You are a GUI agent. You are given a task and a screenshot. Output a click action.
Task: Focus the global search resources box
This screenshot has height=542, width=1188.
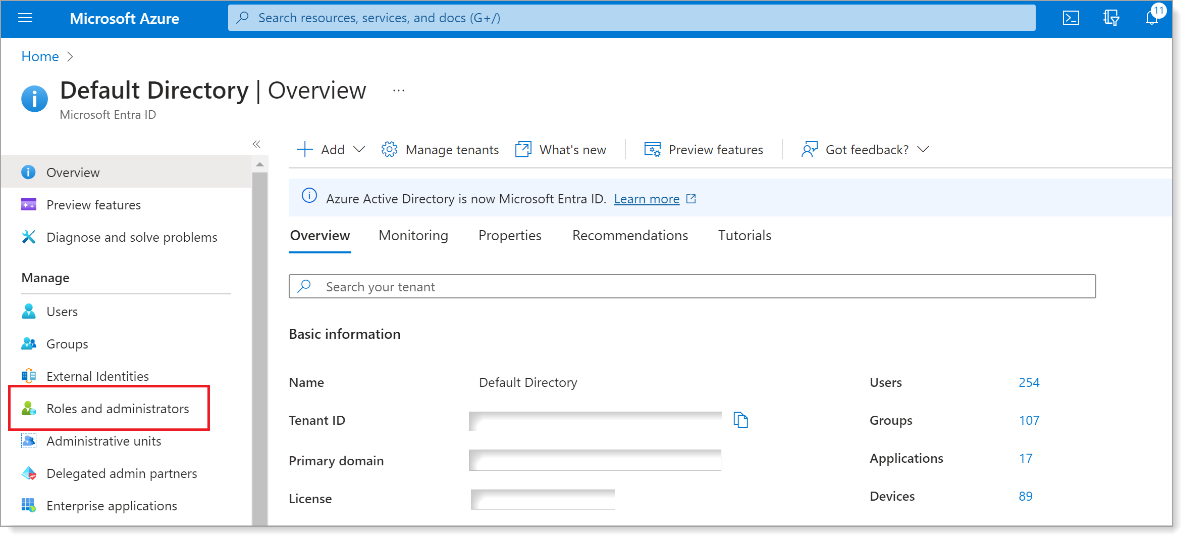tap(632, 17)
